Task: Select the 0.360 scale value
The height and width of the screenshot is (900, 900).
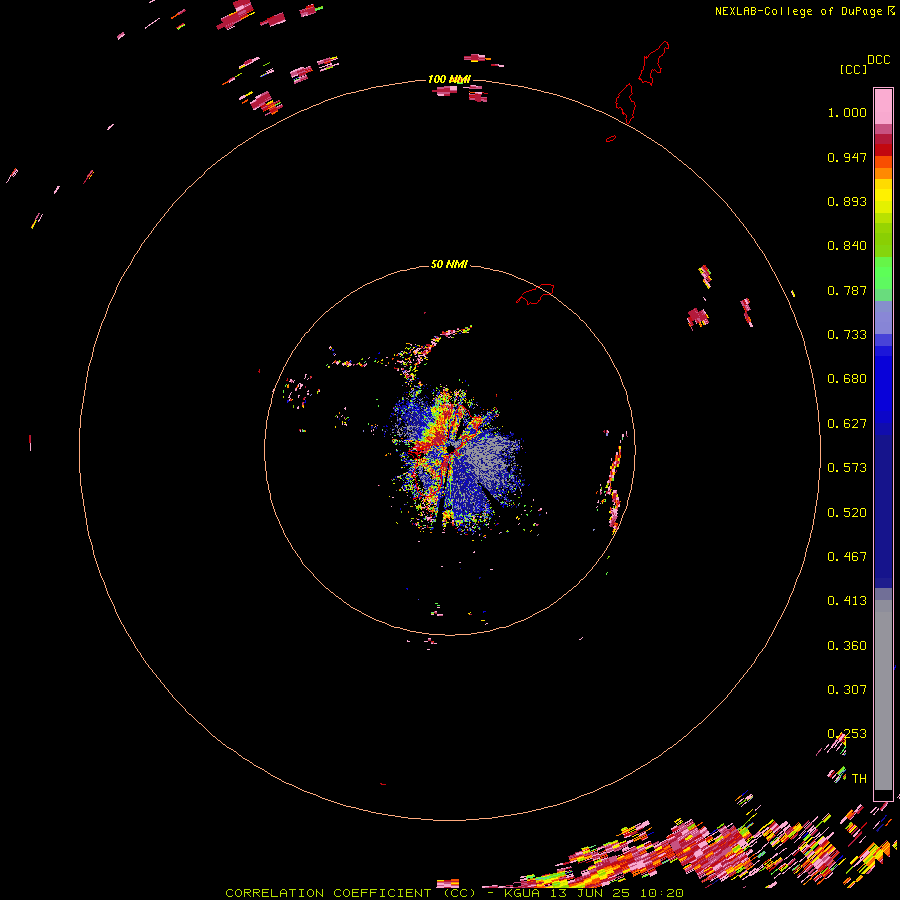Action: (847, 646)
